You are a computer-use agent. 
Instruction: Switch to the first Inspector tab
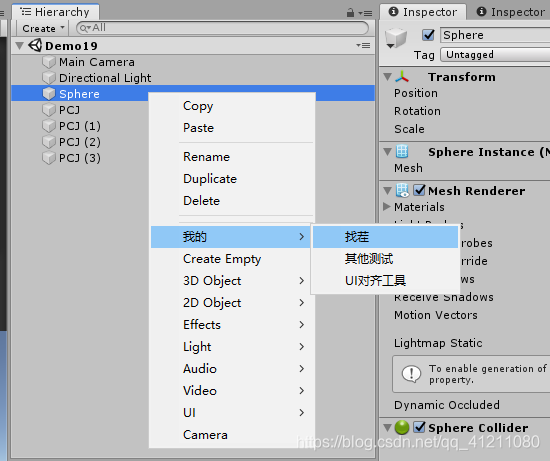coord(423,12)
